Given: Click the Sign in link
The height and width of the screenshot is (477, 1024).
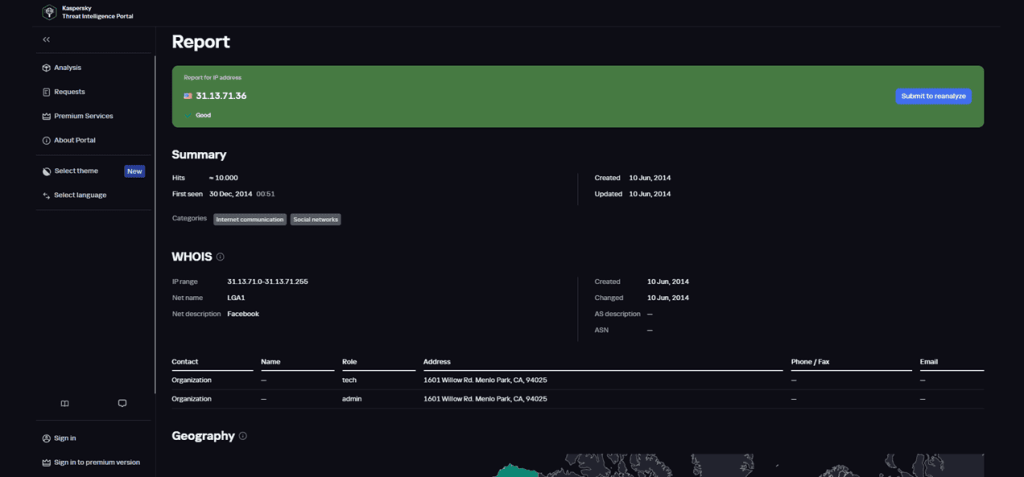Looking at the screenshot, I should coord(64,438).
